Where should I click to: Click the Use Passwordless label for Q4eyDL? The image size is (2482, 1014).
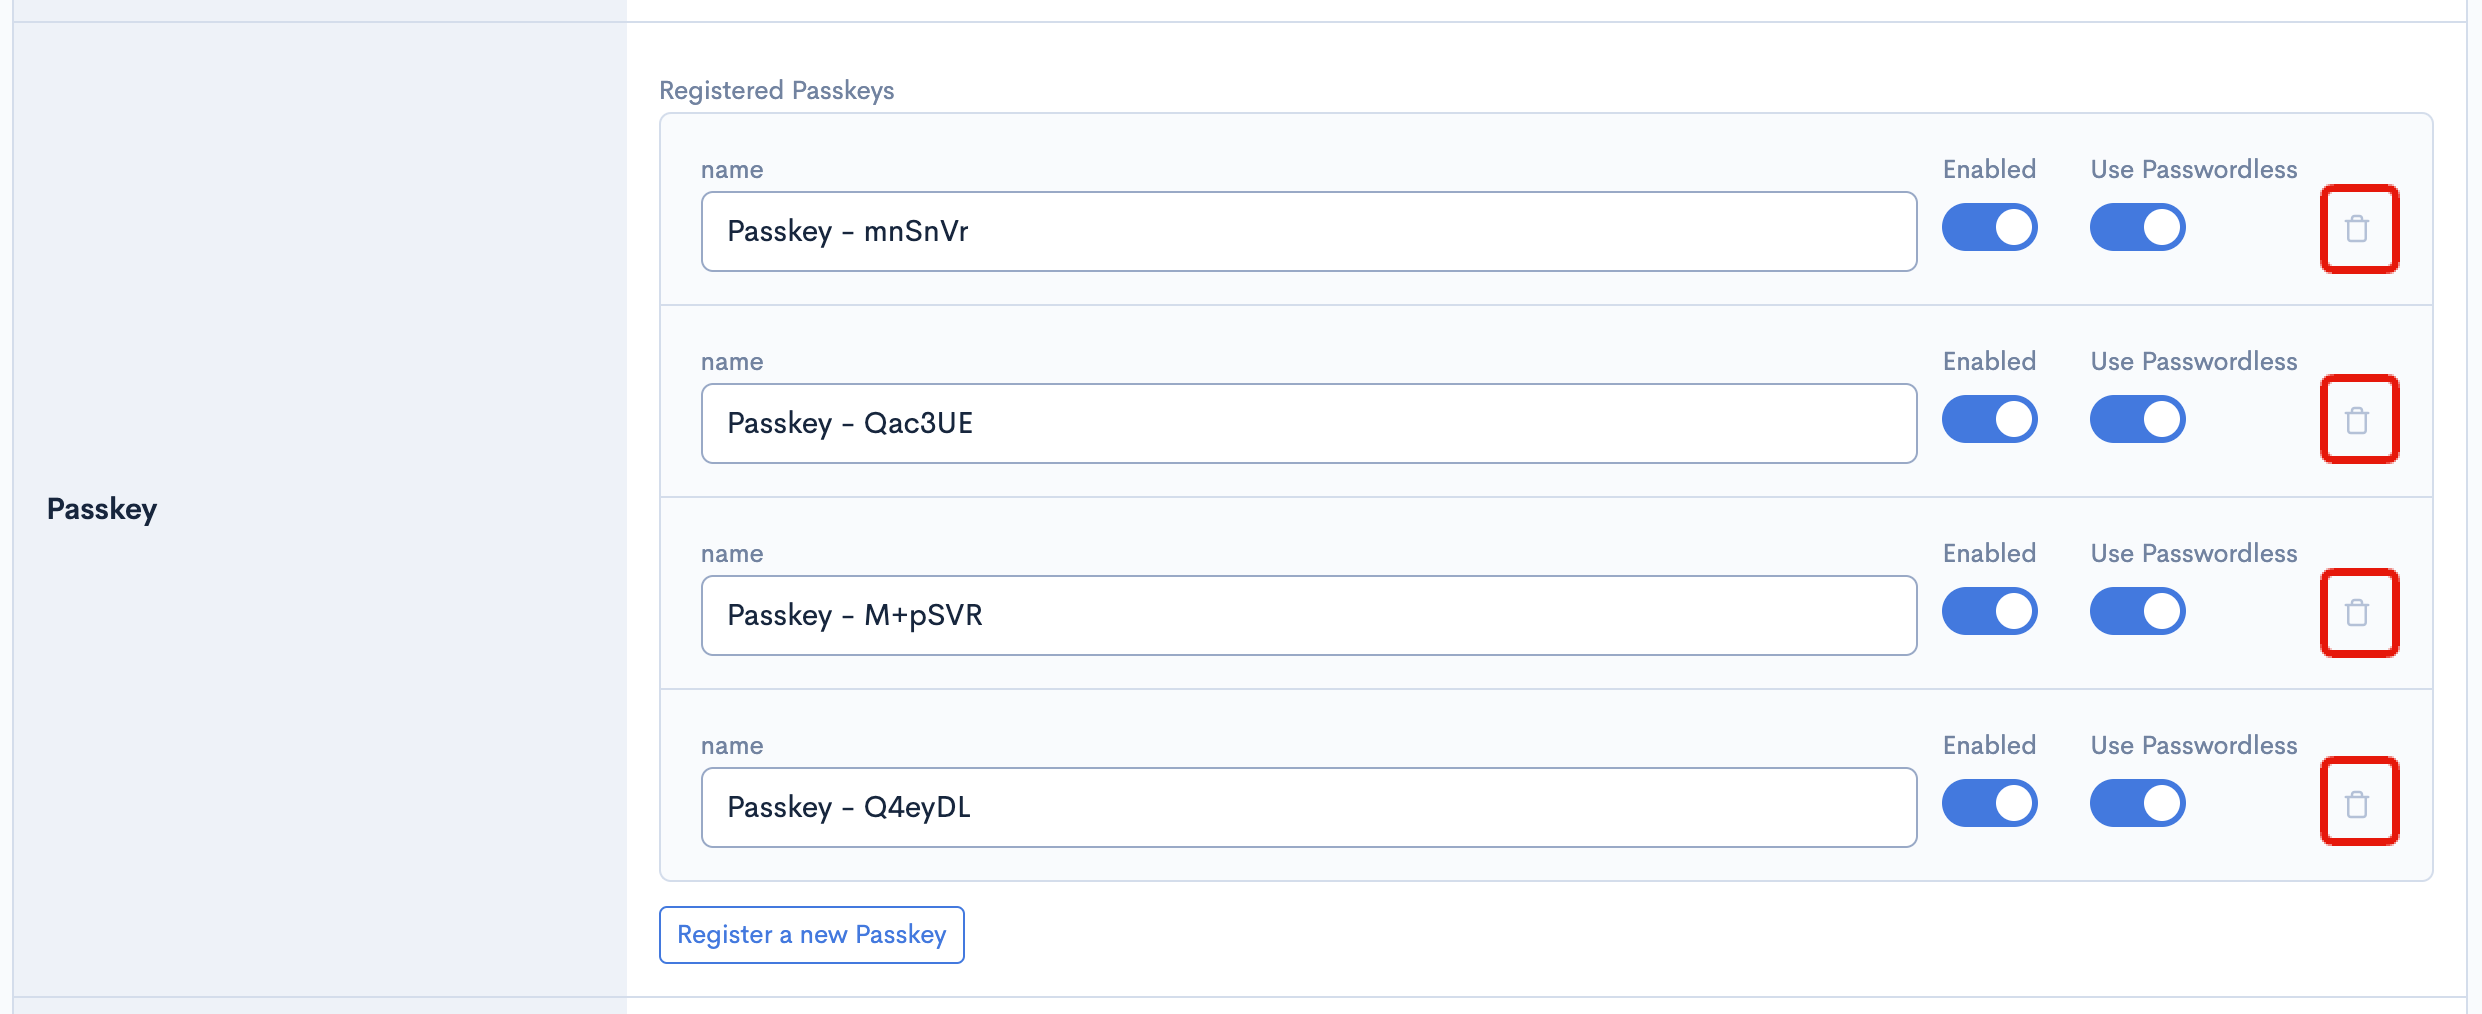[x=2193, y=746]
